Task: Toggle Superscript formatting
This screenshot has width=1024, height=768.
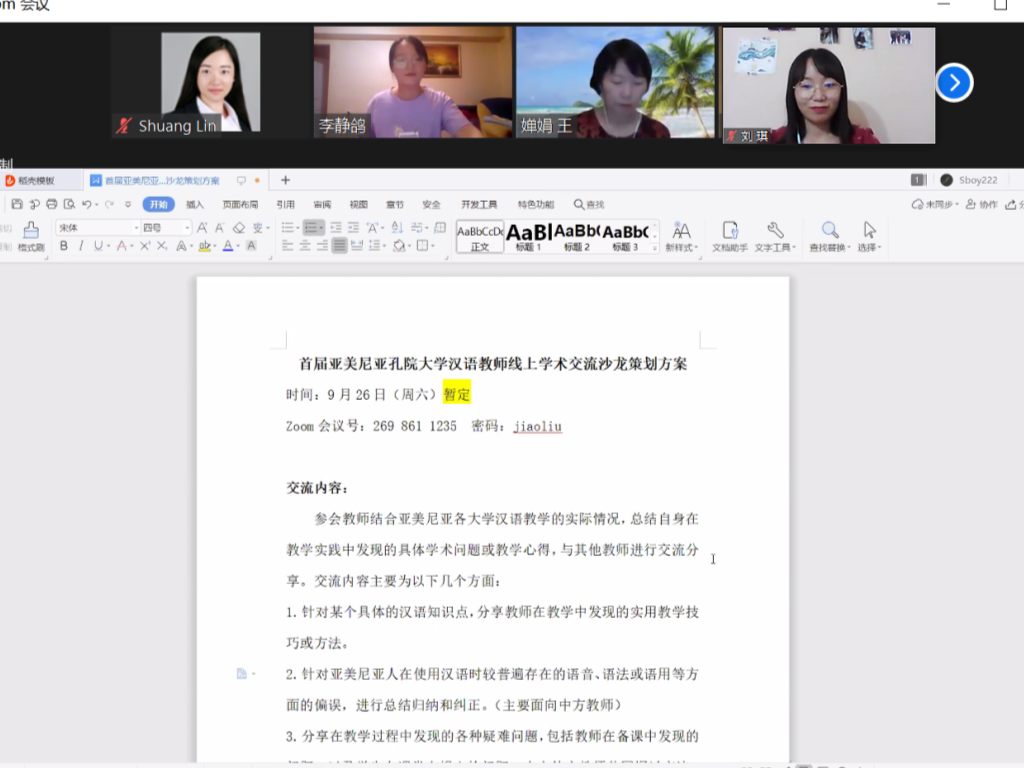Action: point(145,246)
